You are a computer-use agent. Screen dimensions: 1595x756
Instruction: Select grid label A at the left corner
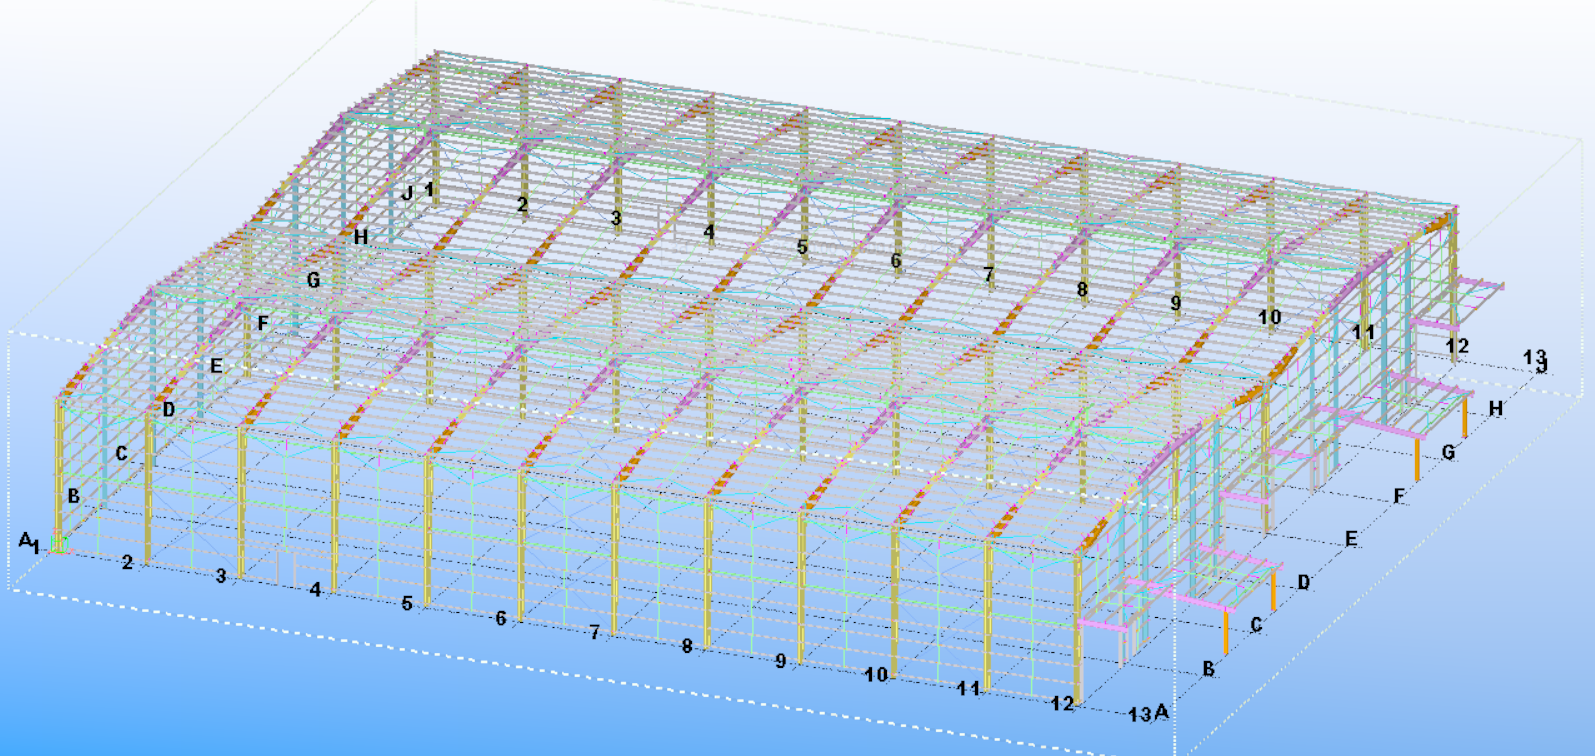coord(24,540)
